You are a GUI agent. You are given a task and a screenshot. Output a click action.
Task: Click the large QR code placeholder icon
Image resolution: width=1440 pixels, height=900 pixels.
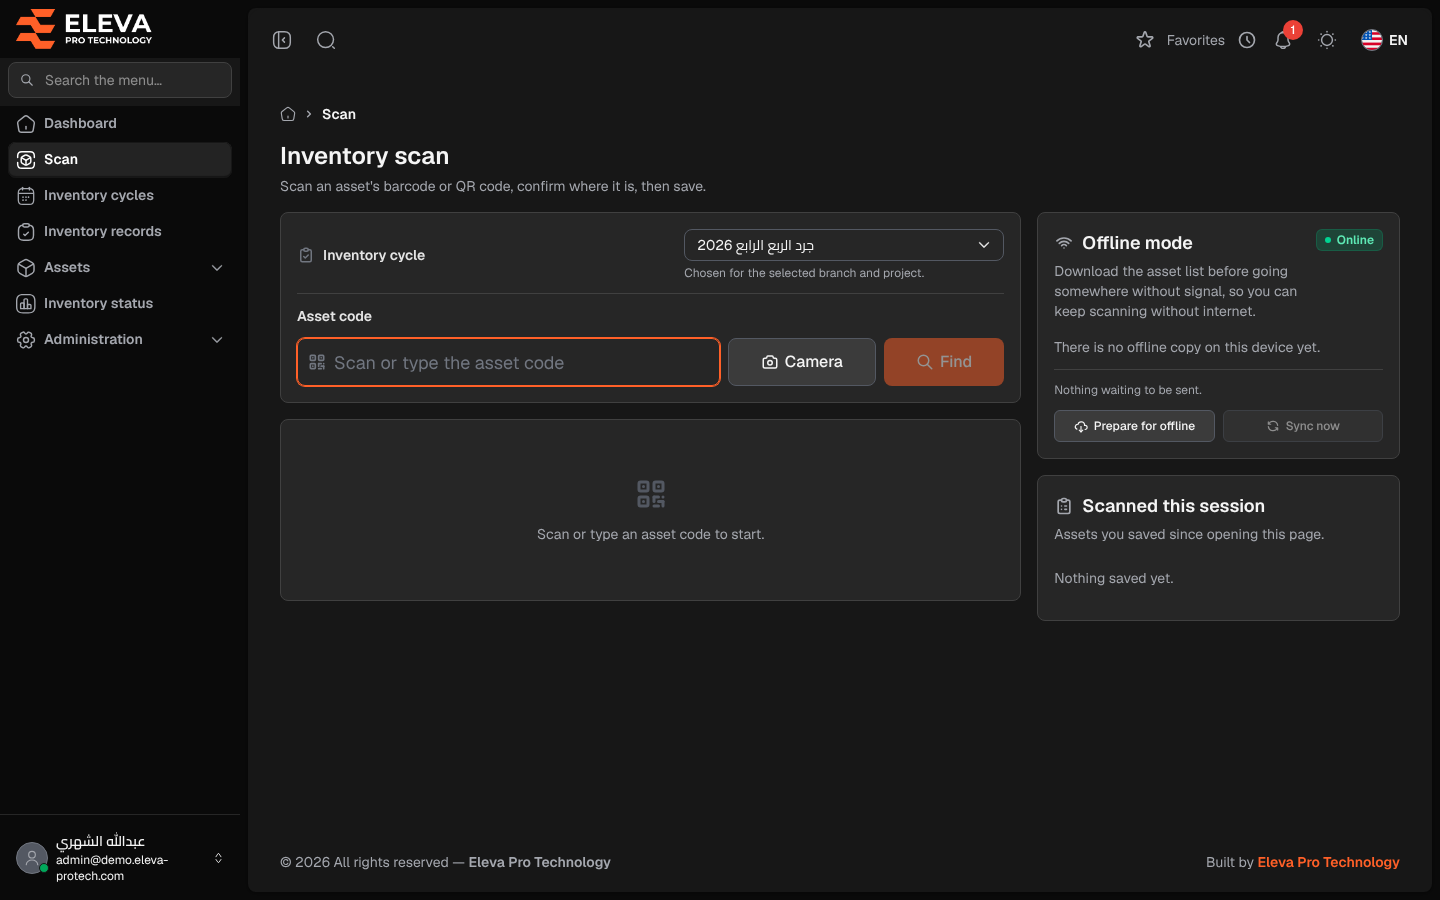pos(651,494)
